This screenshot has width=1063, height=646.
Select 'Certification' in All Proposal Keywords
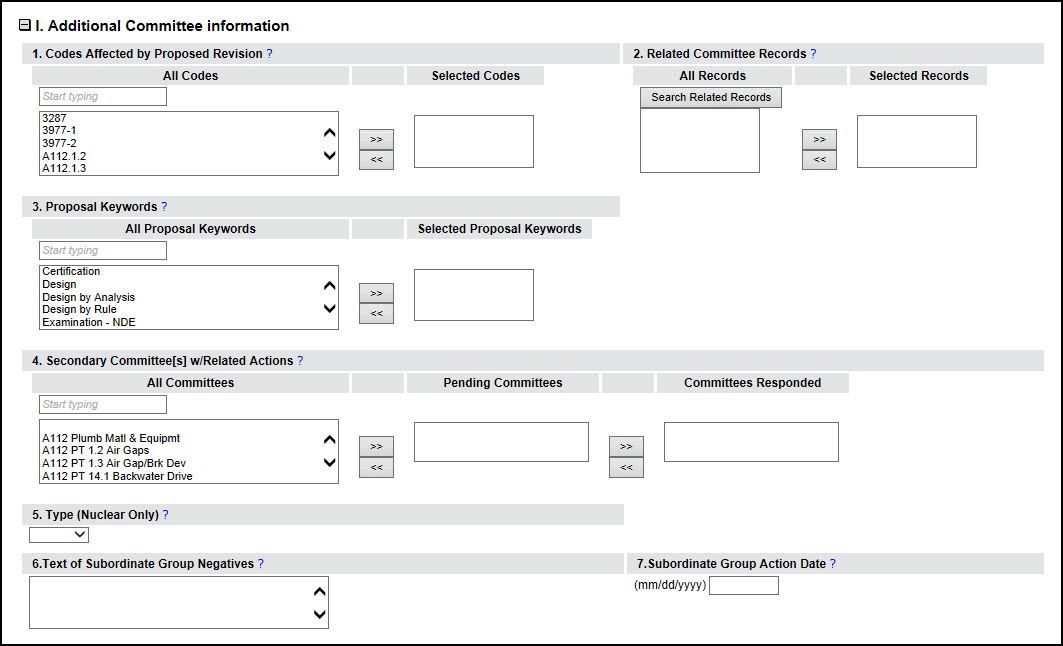tap(70, 271)
